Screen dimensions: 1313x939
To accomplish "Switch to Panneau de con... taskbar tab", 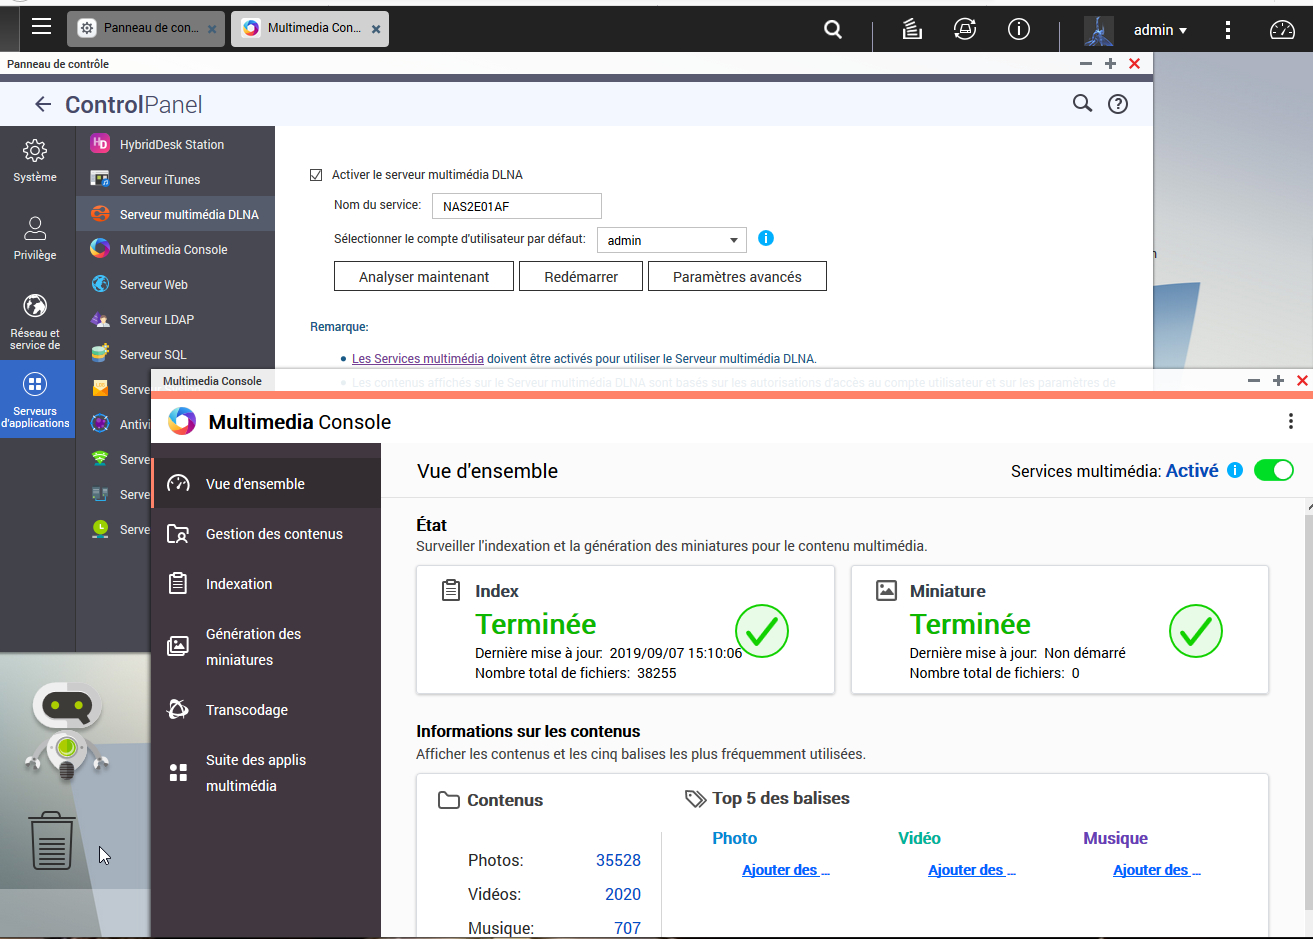I will tap(145, 29).
